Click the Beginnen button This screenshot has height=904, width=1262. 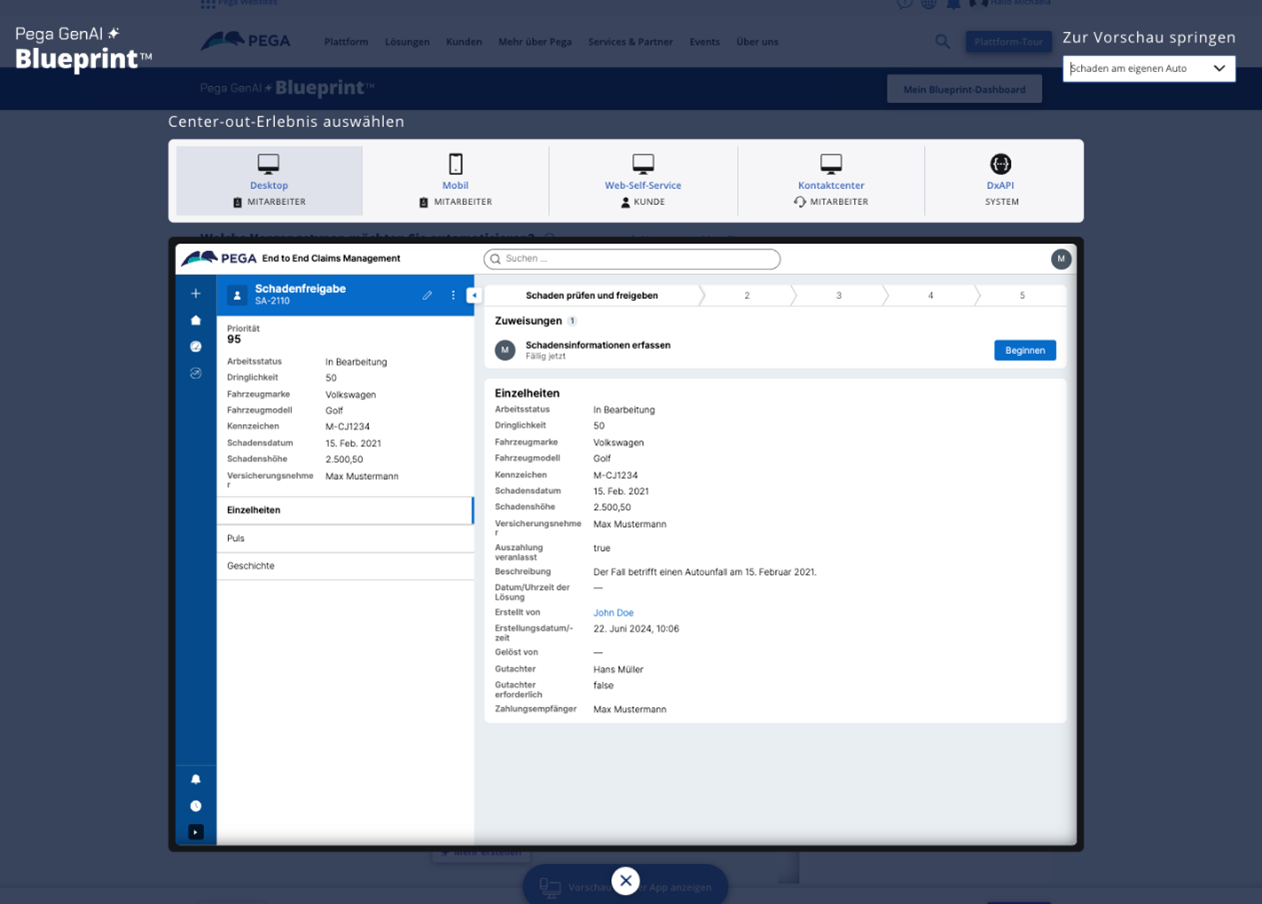click(1025, 350)
